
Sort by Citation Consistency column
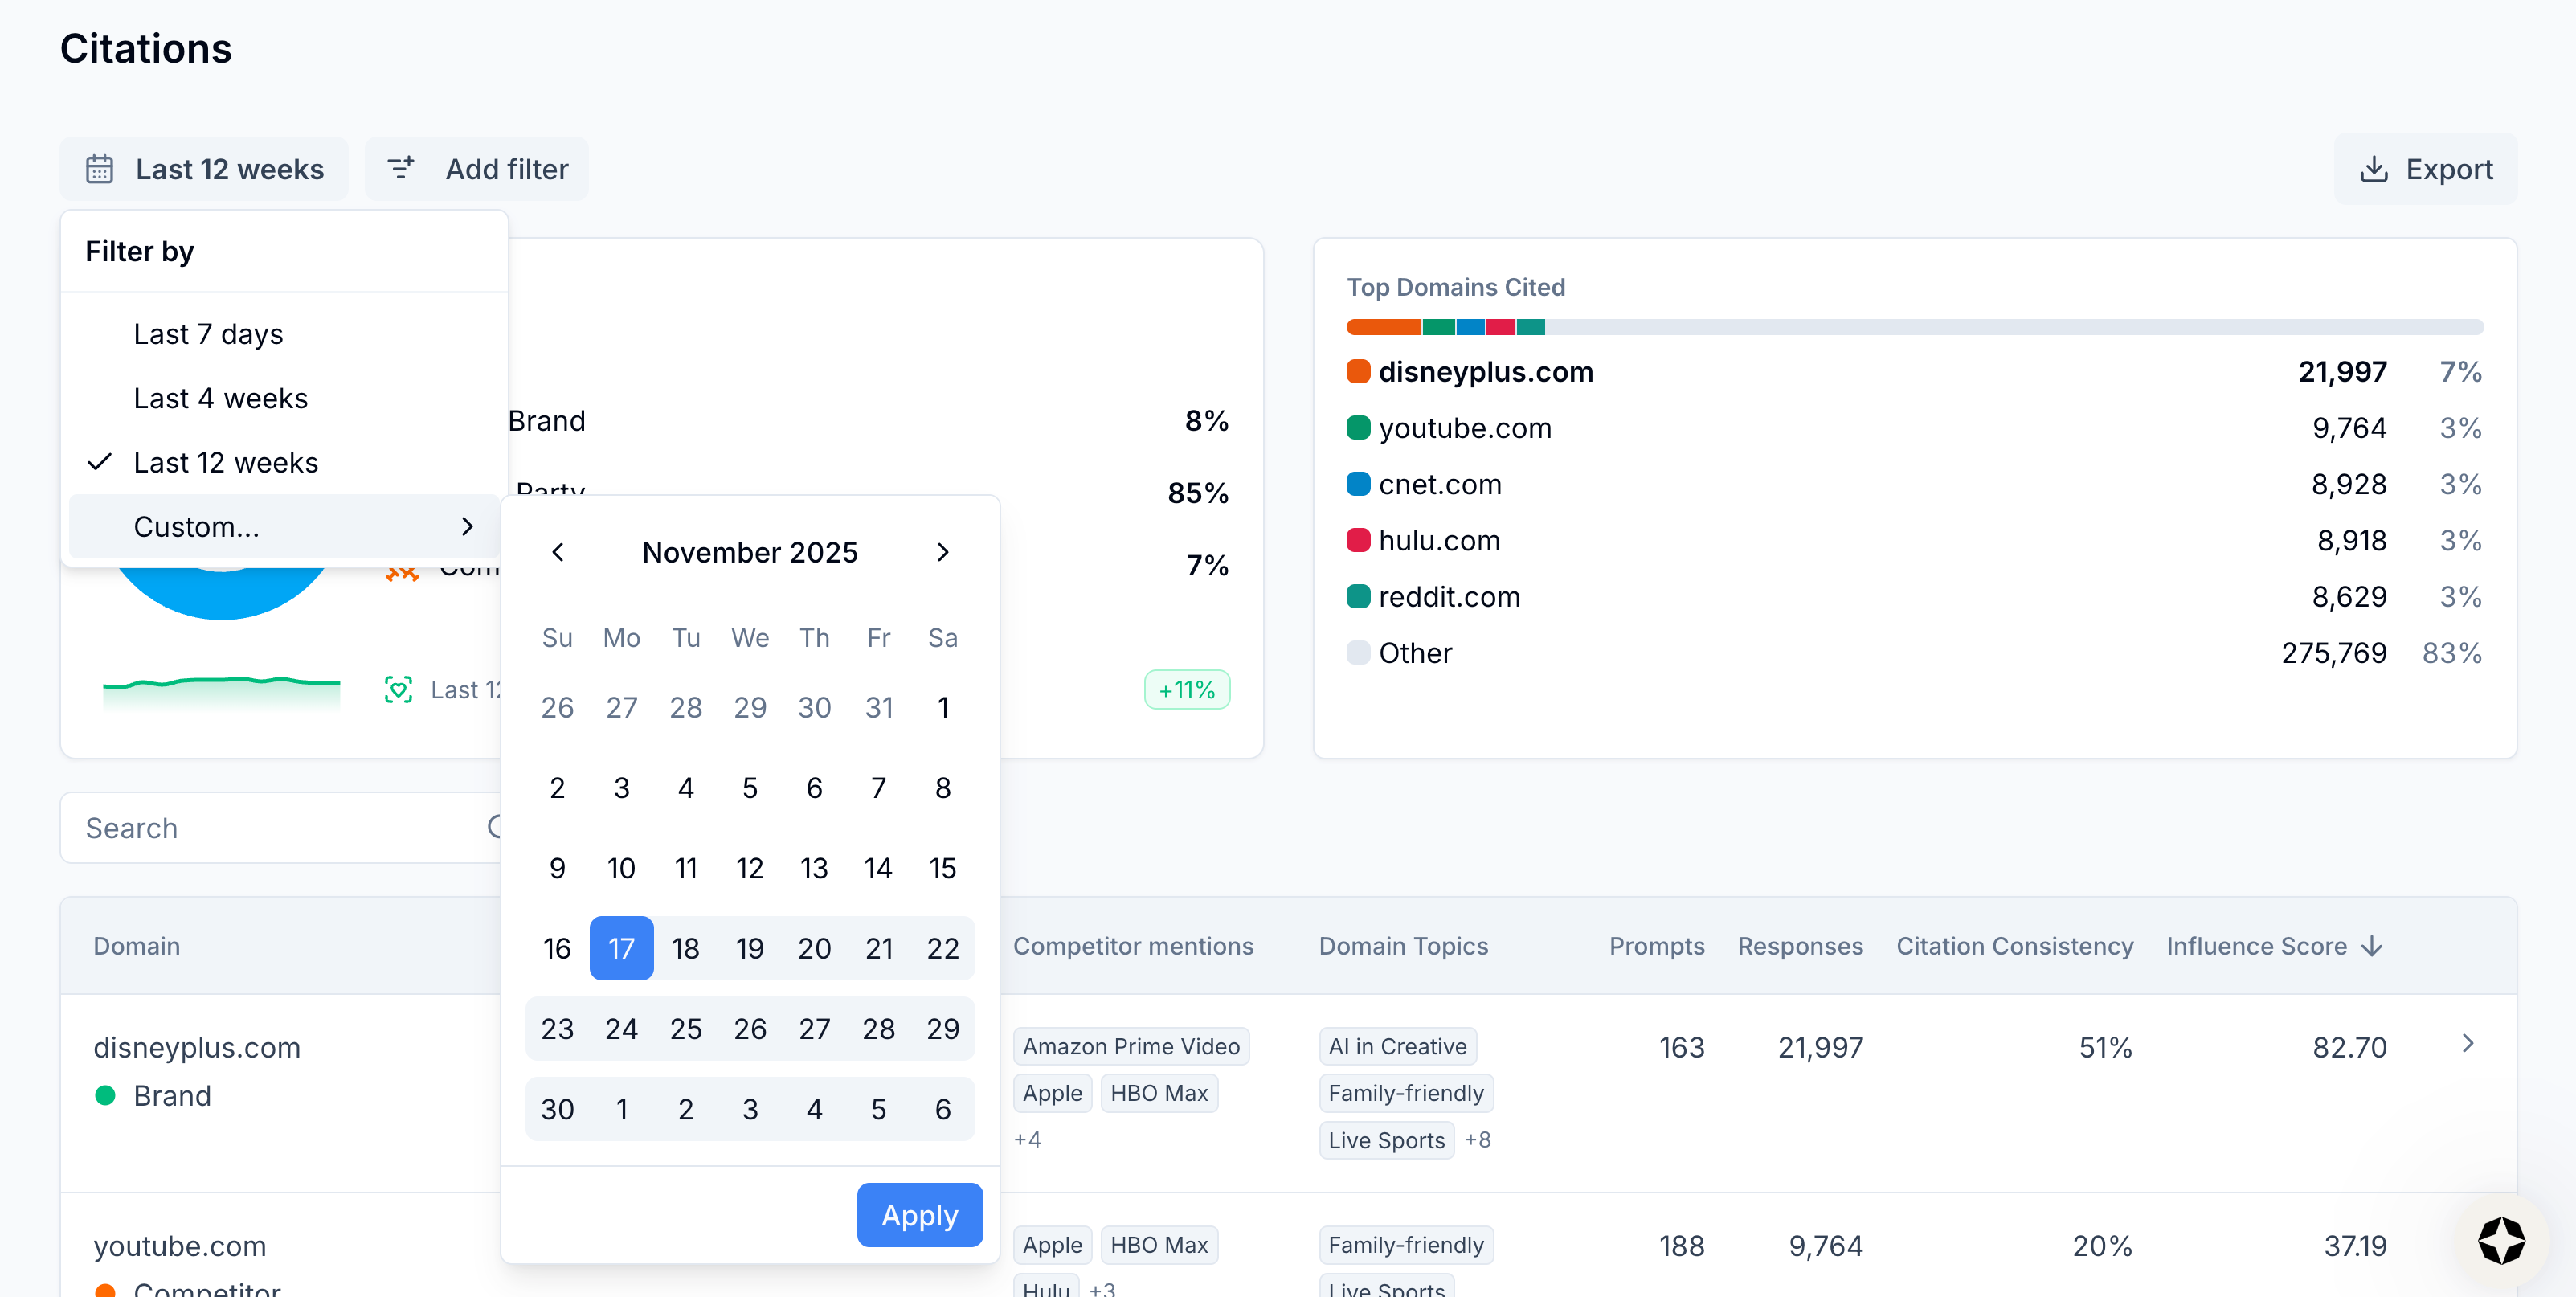[2014, 946]
